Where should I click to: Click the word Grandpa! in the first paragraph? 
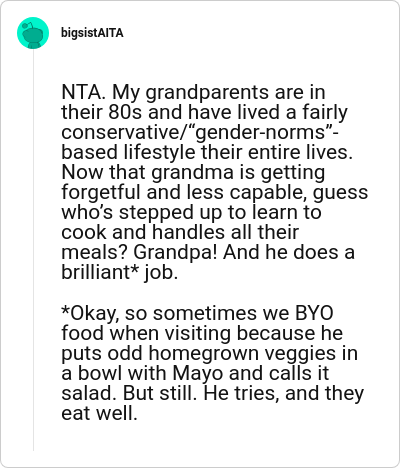(x=176, y=252)
